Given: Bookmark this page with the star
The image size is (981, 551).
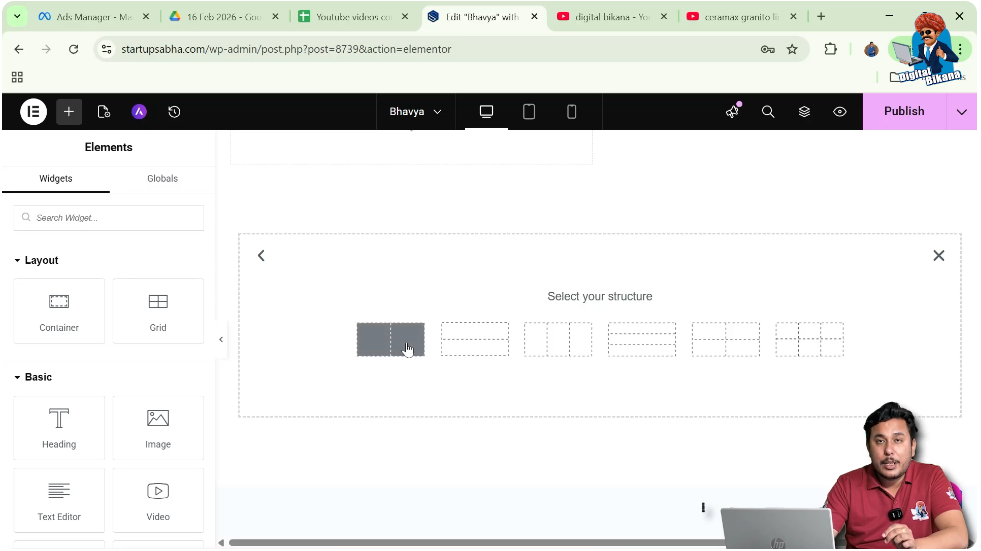Looking at the screenshot, I should pos(792,49).
